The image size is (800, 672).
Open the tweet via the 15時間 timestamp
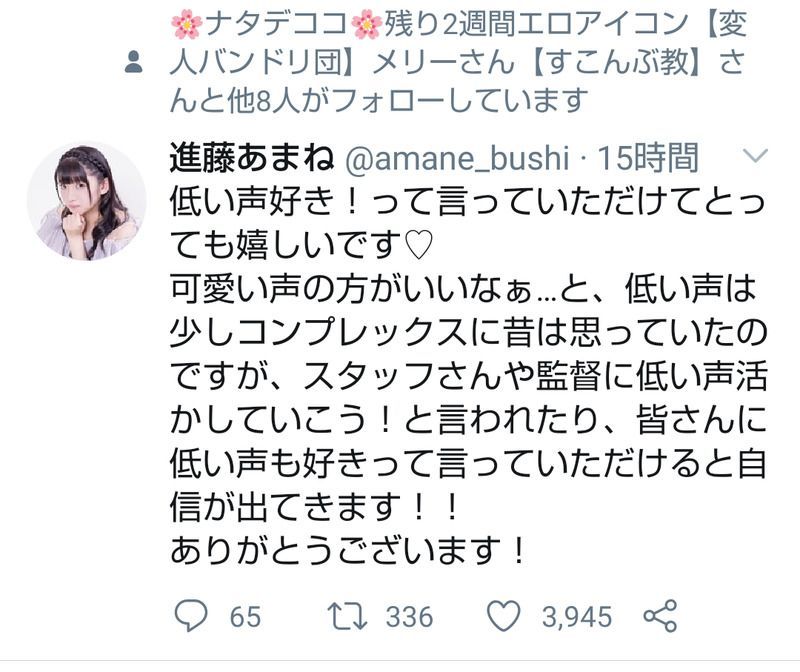click(647, 157)
